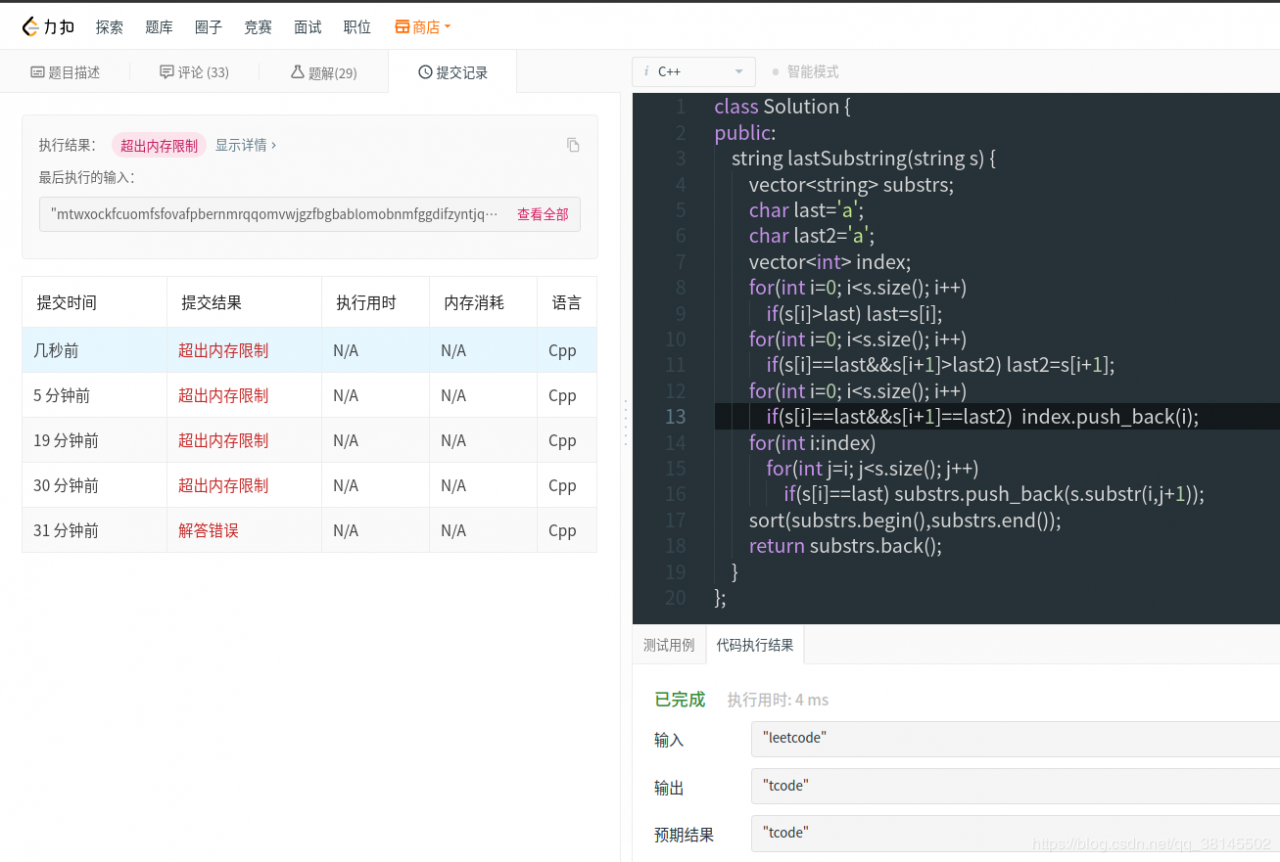The image size is (1280, 862).
Task: Click the 'vector<string> substrs;' code line
Action: [851, 184]
